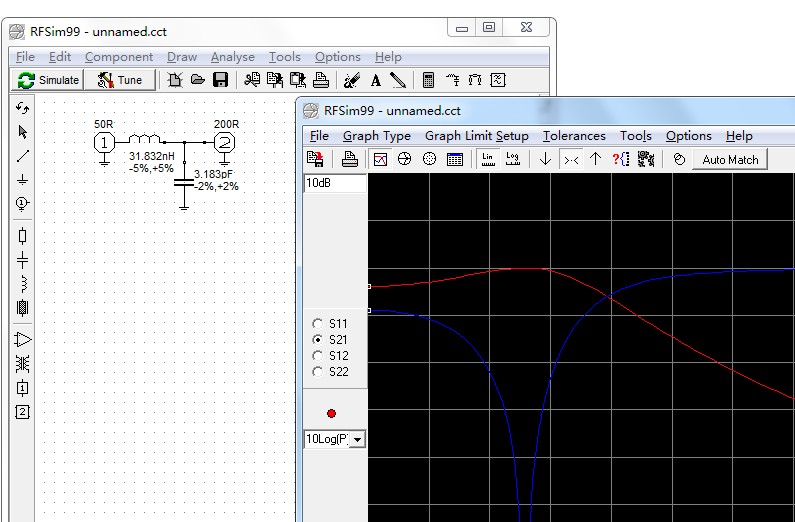The width and height of the screenshot is (795, 522).
Task: Choose the S22 radio button
Action: [x=318, y=372]
